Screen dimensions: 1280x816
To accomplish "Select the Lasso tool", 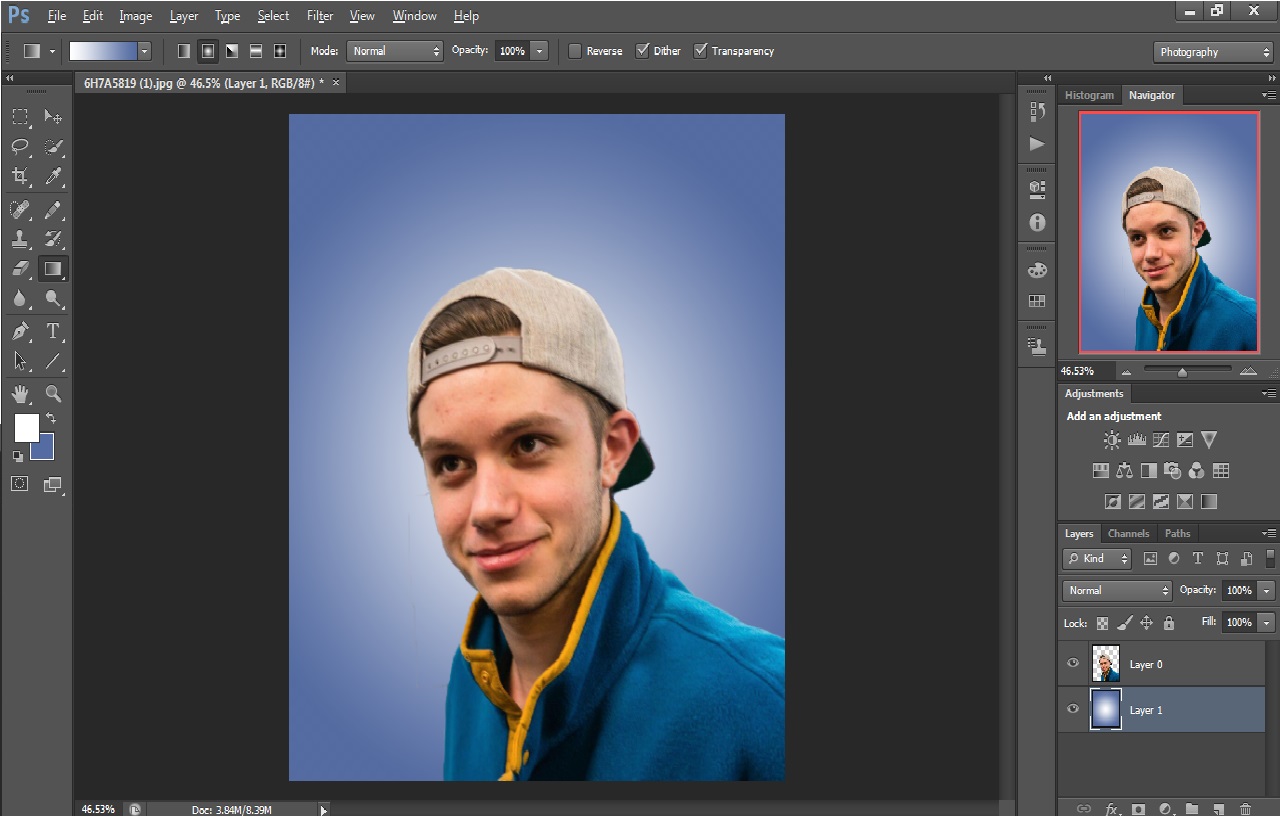I will pos(20,147).
